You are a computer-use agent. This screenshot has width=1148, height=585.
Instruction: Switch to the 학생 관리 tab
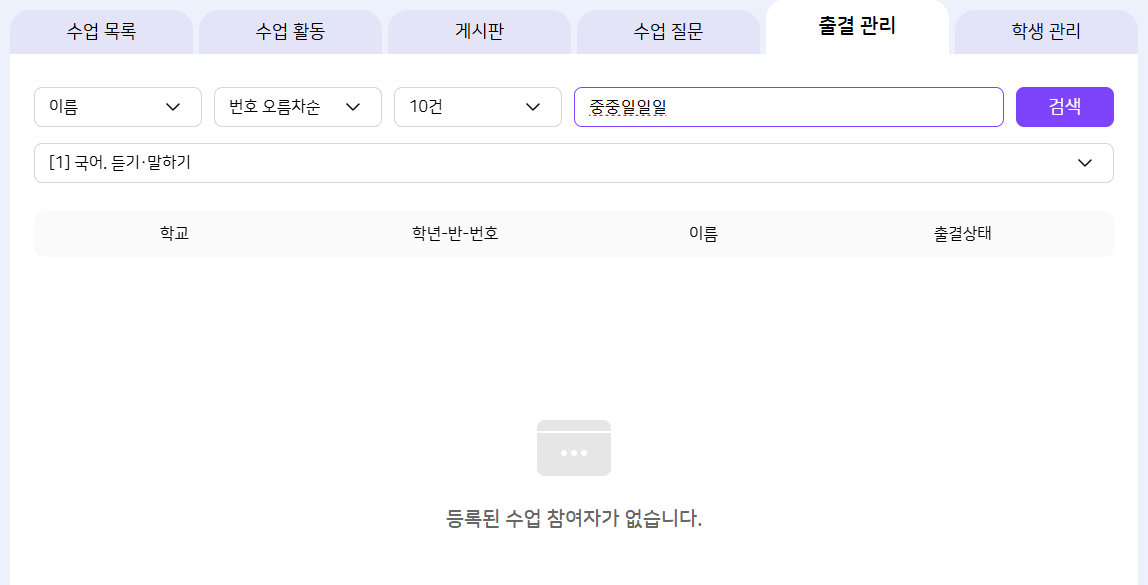tap(1046, 32)
